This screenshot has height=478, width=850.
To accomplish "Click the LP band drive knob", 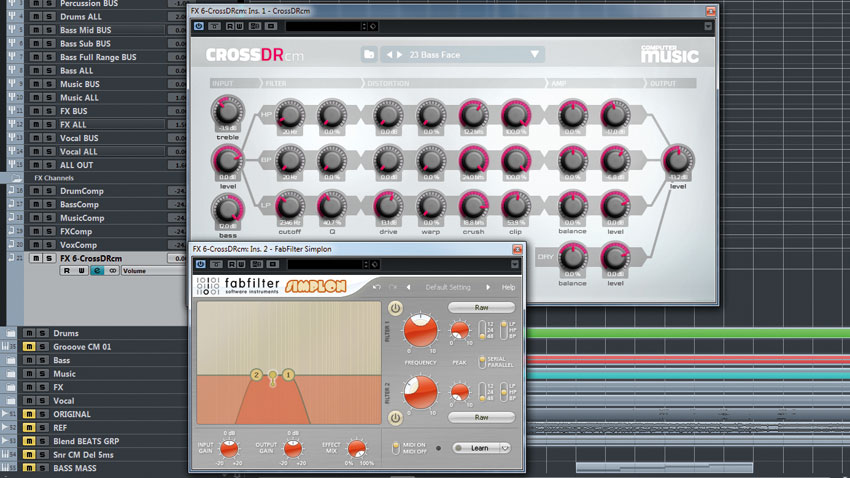I will pos(388,206).
